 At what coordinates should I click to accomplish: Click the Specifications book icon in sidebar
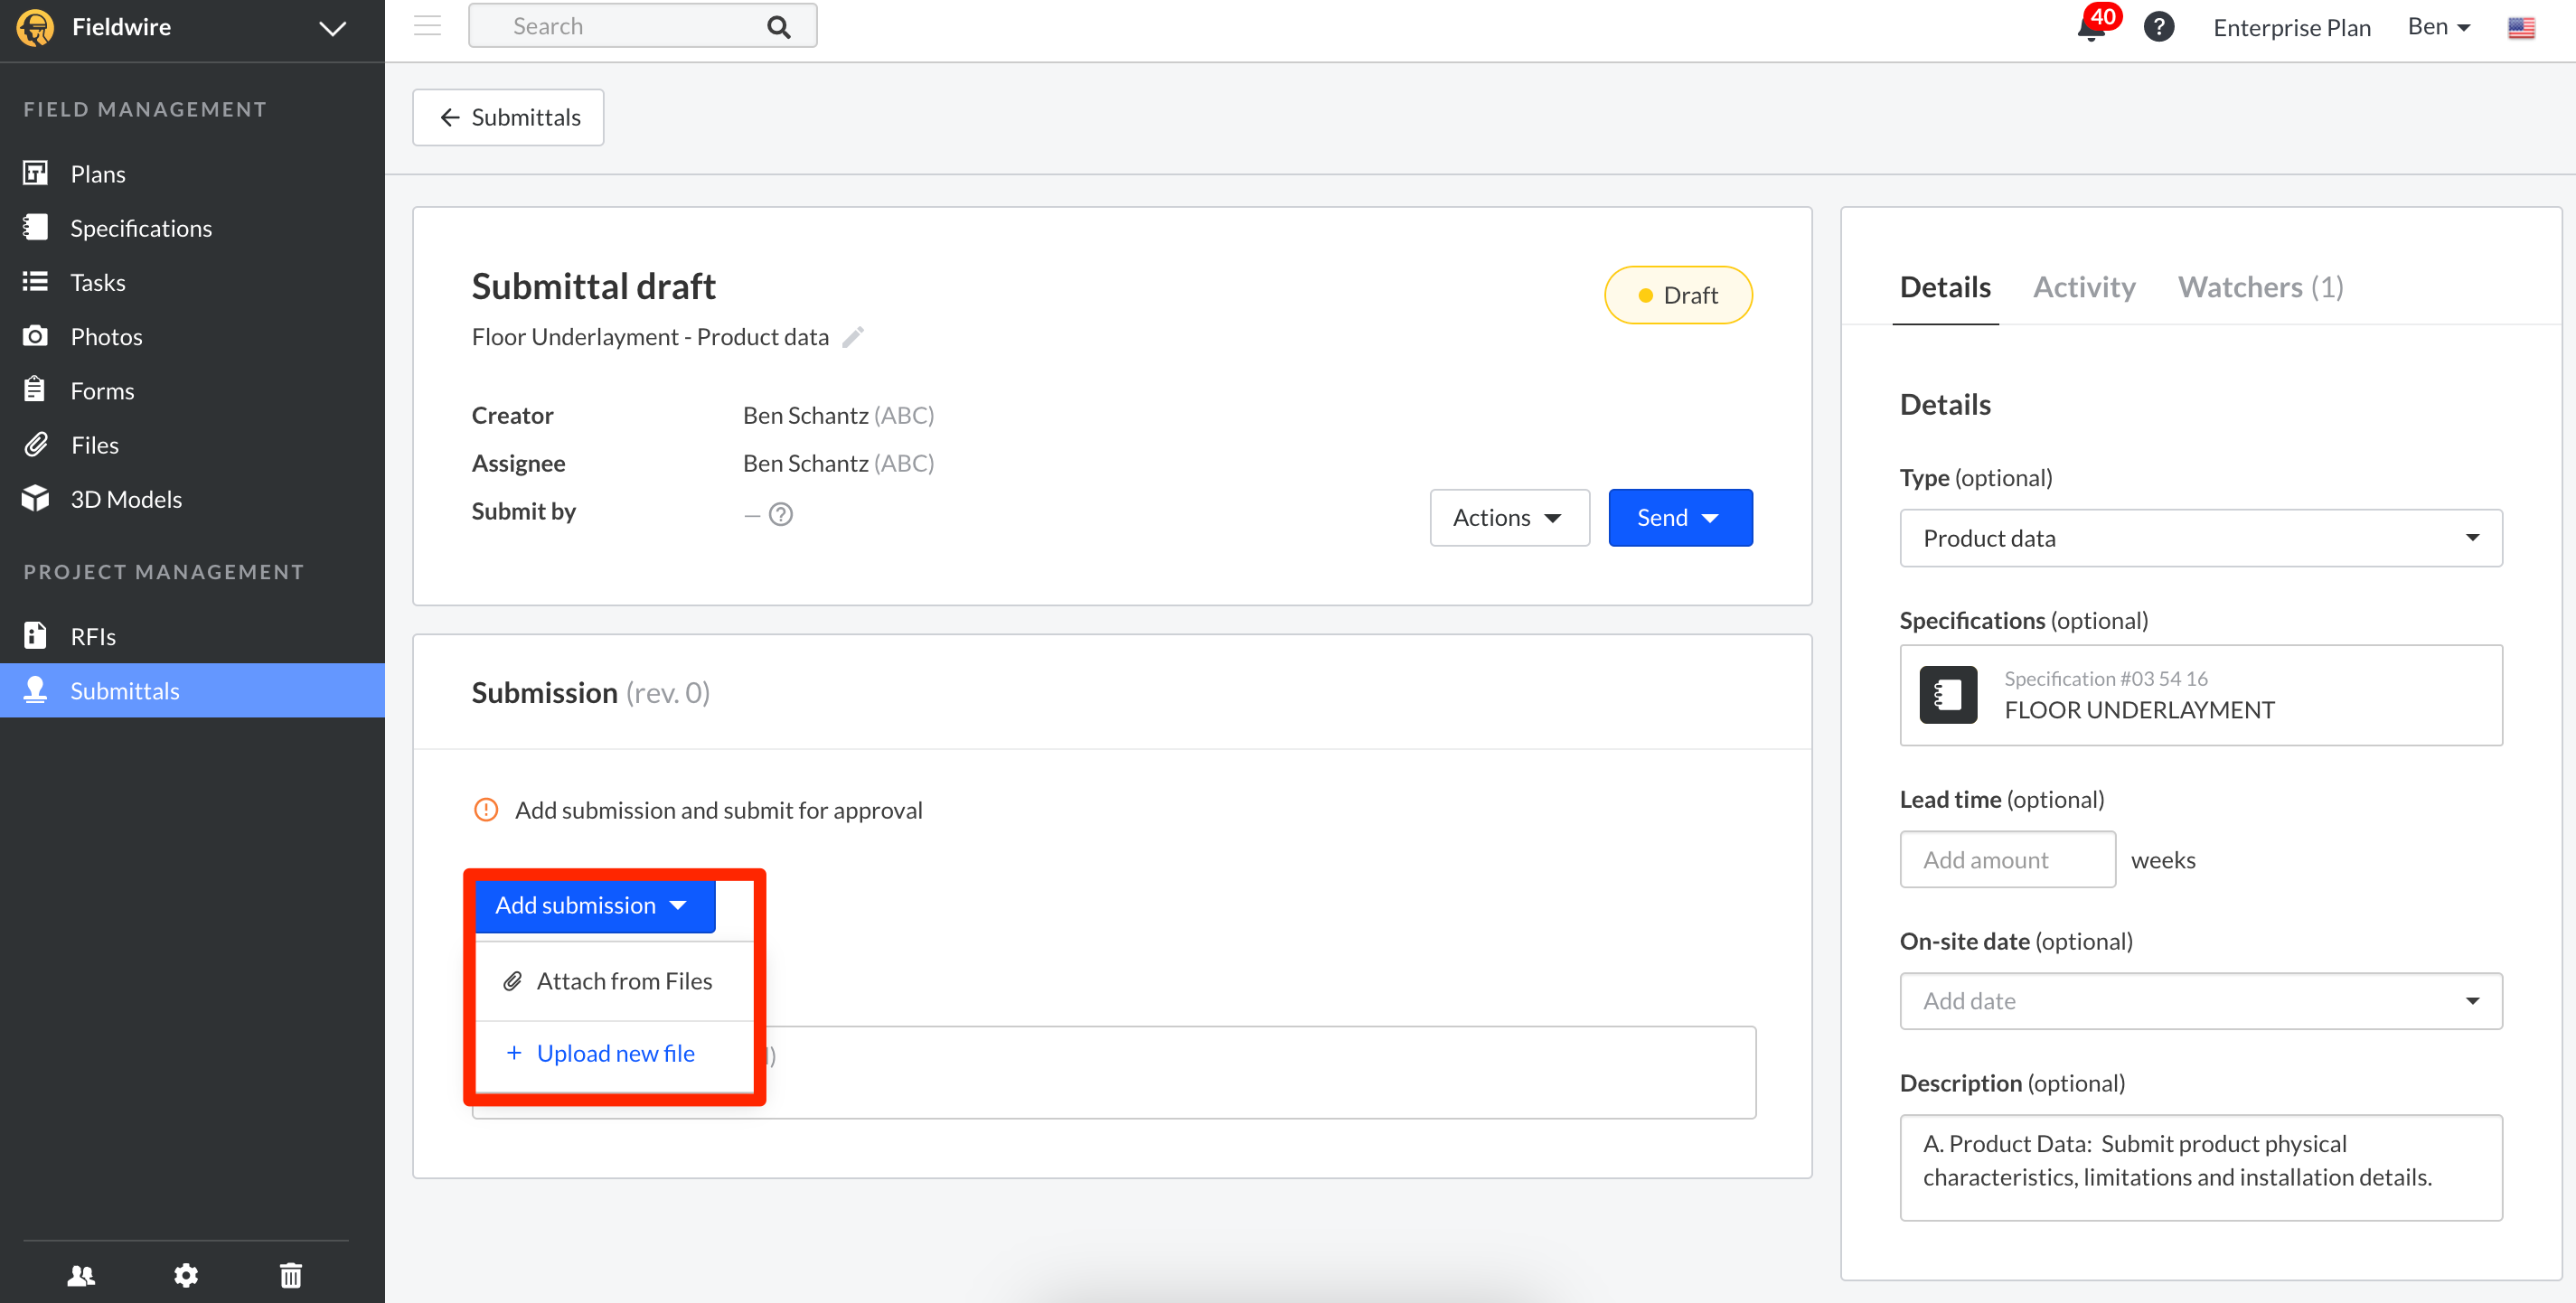(35, 227)
